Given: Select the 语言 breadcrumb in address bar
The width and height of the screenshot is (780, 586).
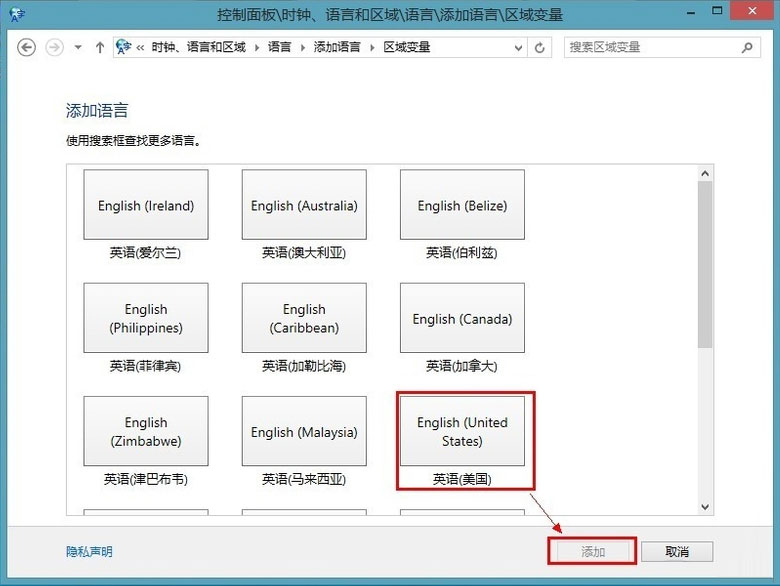Looking at the screenshot, I should tap(280, 47).
